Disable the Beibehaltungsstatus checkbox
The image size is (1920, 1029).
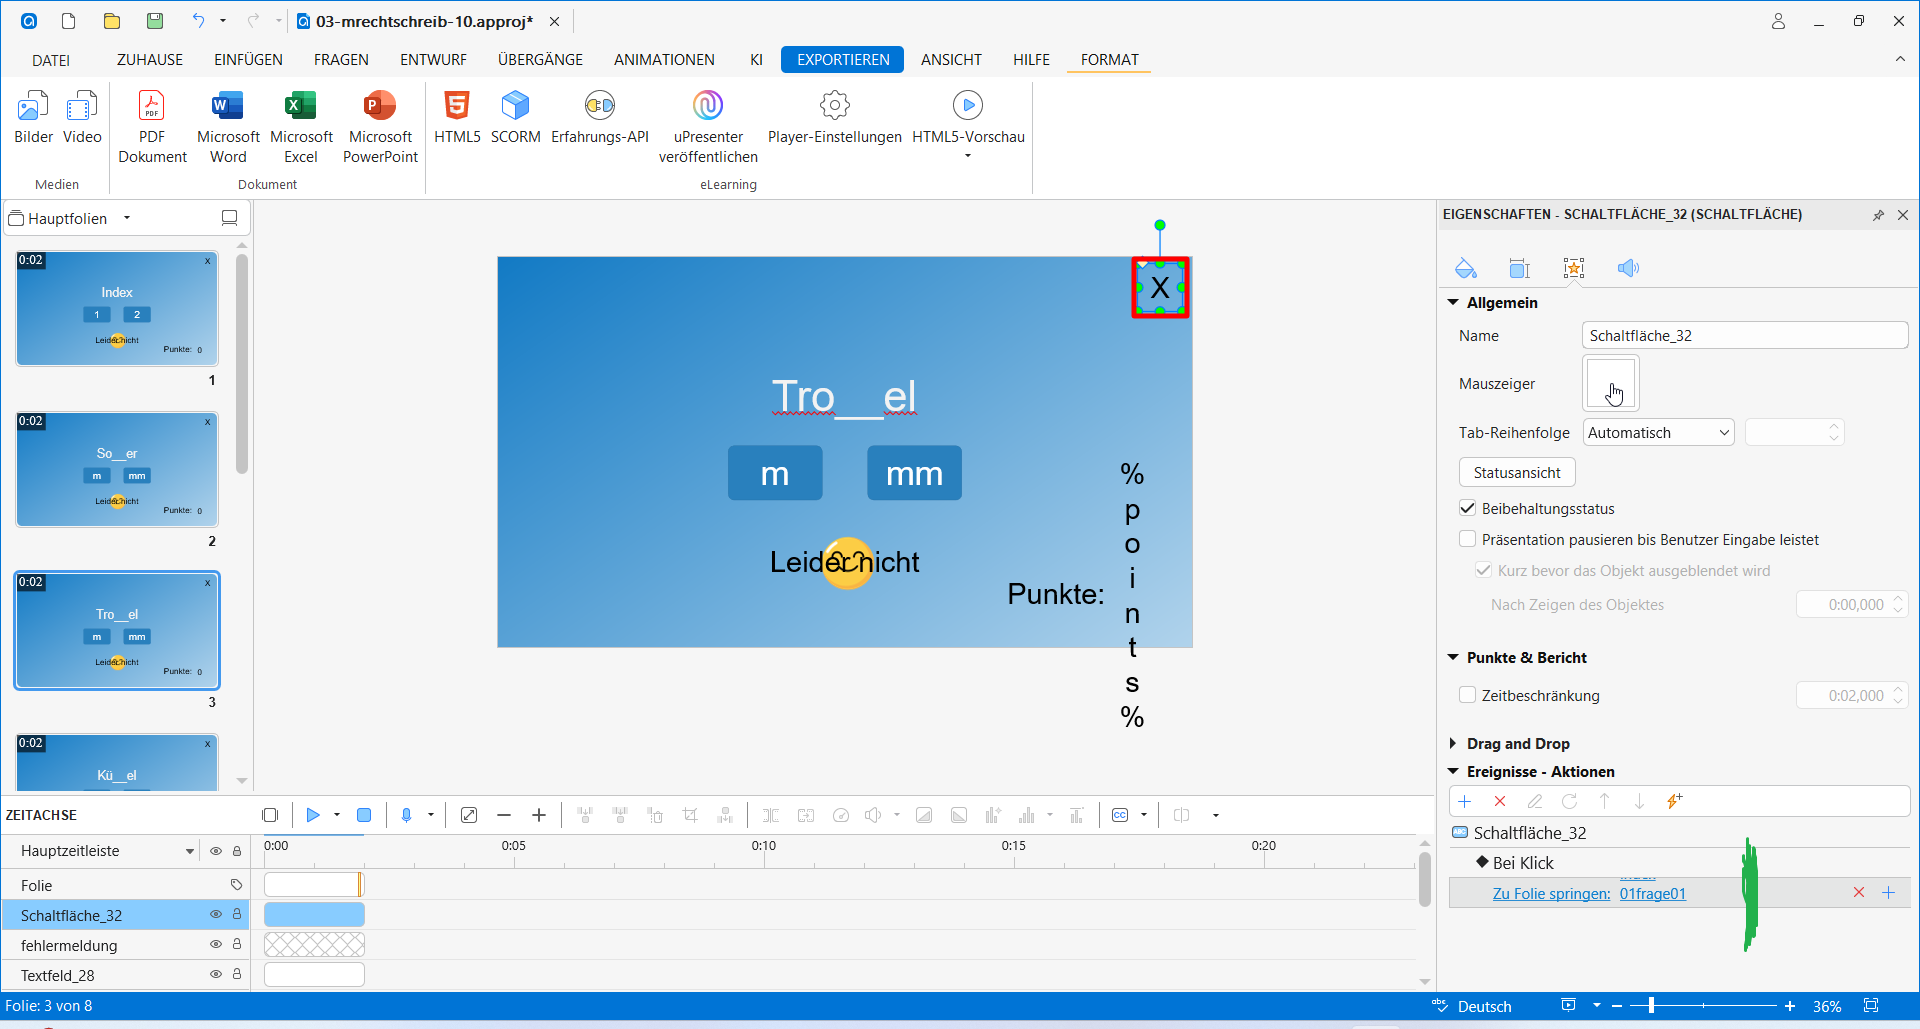pos(1468,508)
